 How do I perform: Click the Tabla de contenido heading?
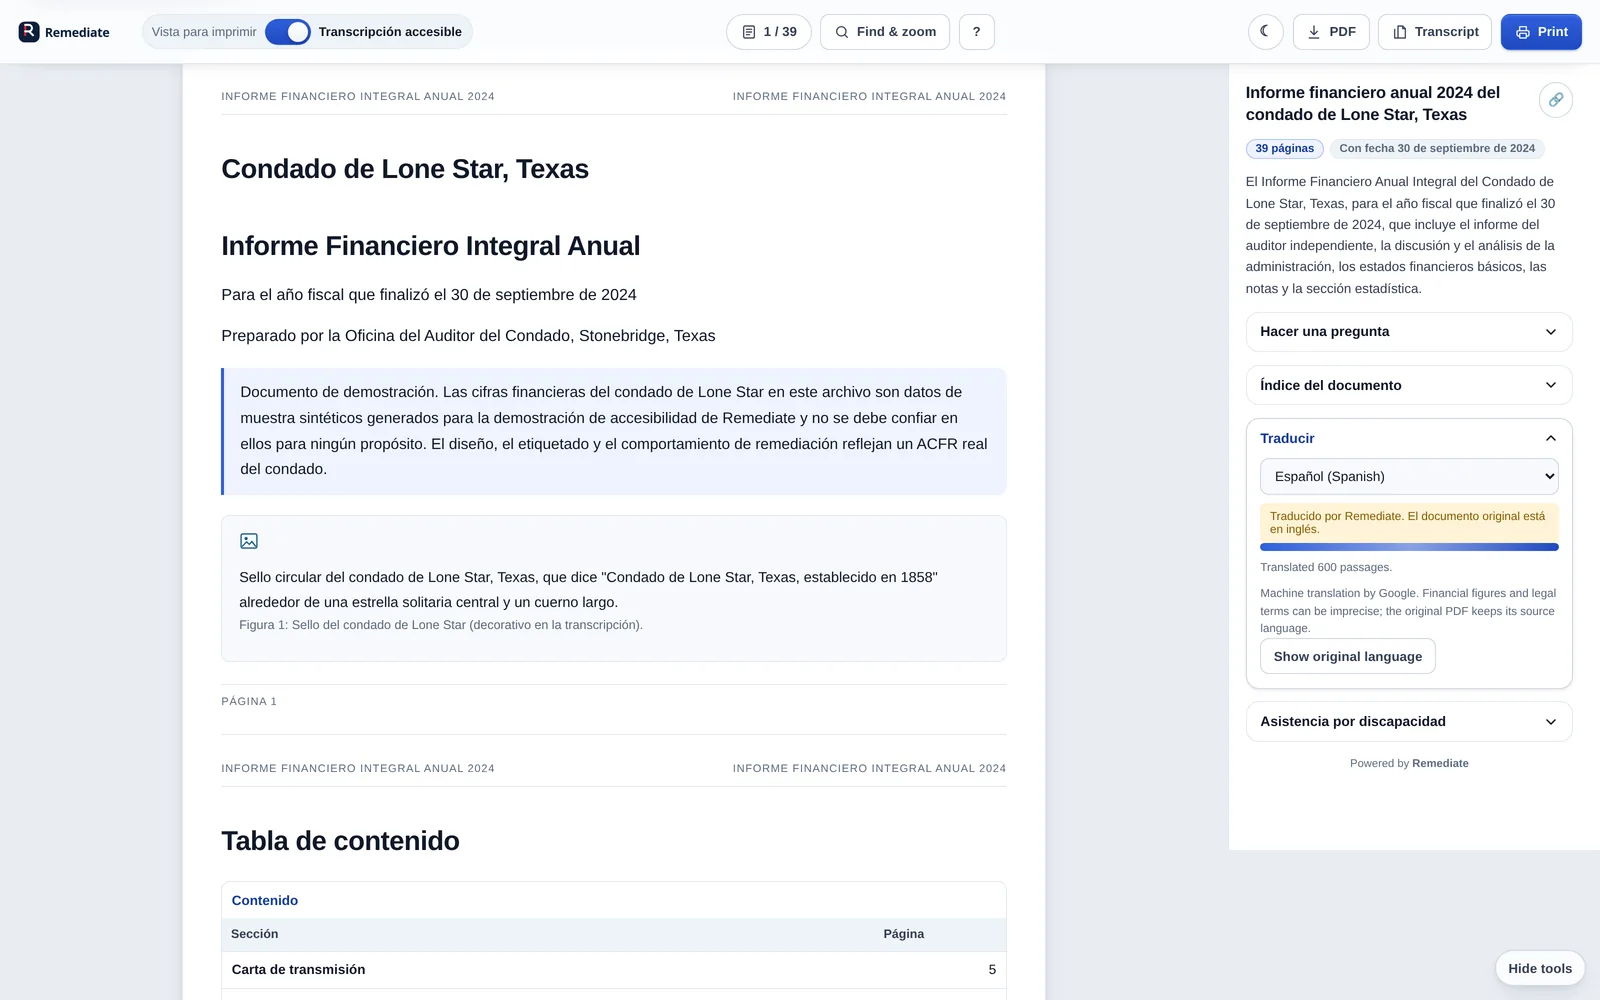(x=341, y=841)
